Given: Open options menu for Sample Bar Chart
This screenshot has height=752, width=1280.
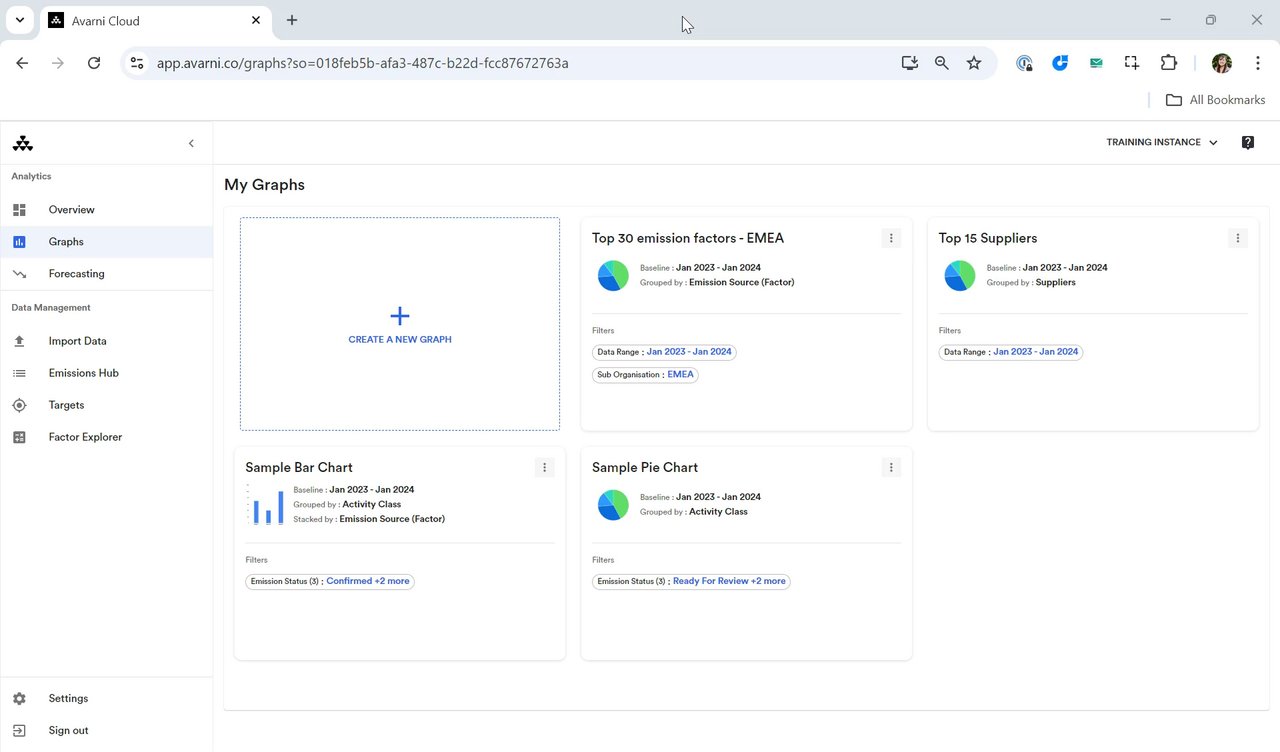Looking at the screenshot, I should coord(544,467).
